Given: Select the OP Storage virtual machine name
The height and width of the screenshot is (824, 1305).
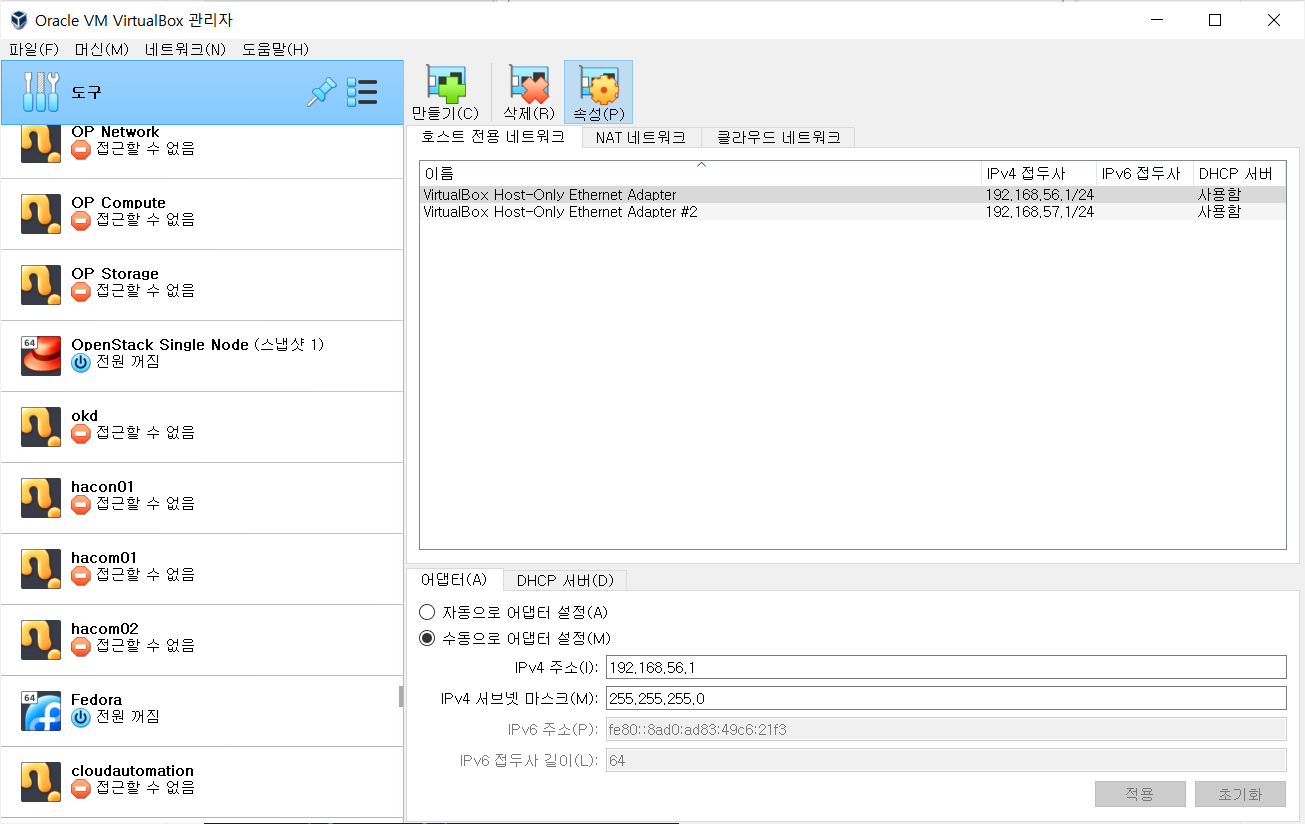Looking at the screenshot, I should point(115,274).
